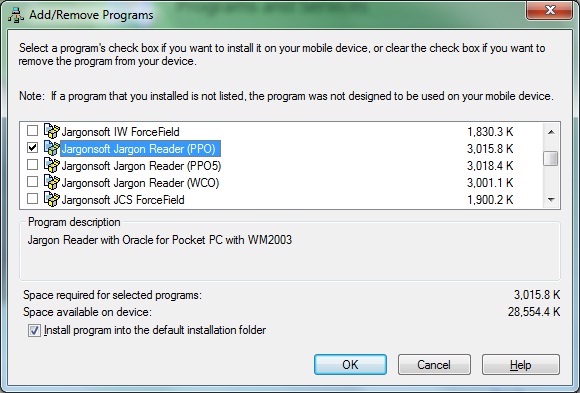Check the Jargonsoft JCS ForceField box
The image size is (580, 393).
(33, 198)
